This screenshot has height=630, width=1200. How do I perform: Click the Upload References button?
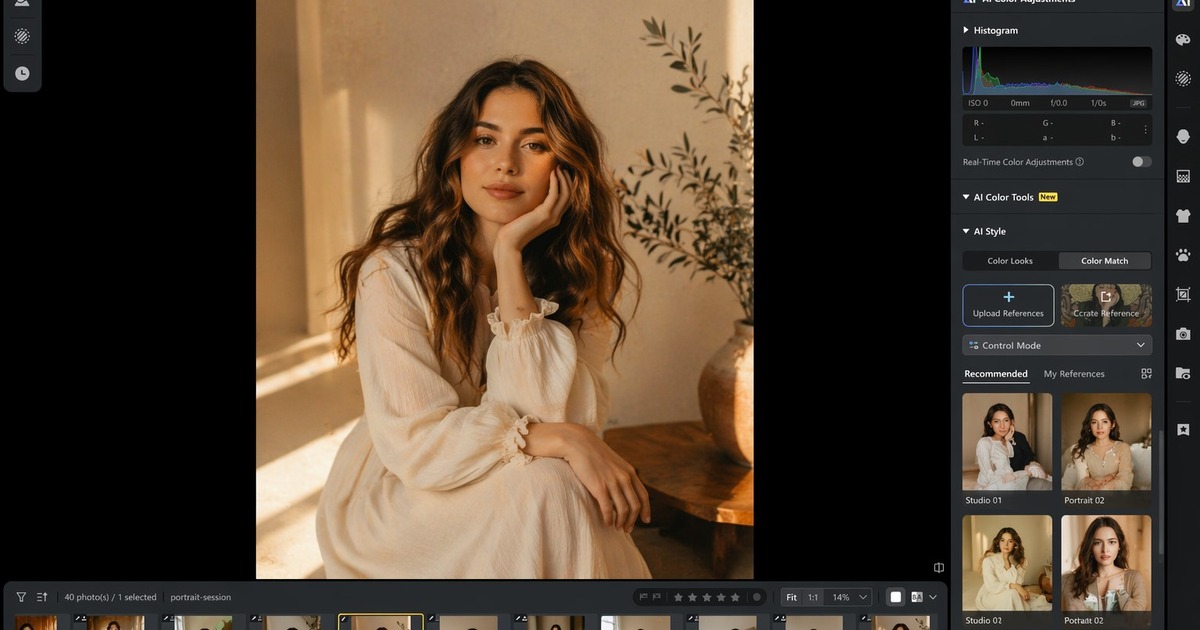(1008, 305)
